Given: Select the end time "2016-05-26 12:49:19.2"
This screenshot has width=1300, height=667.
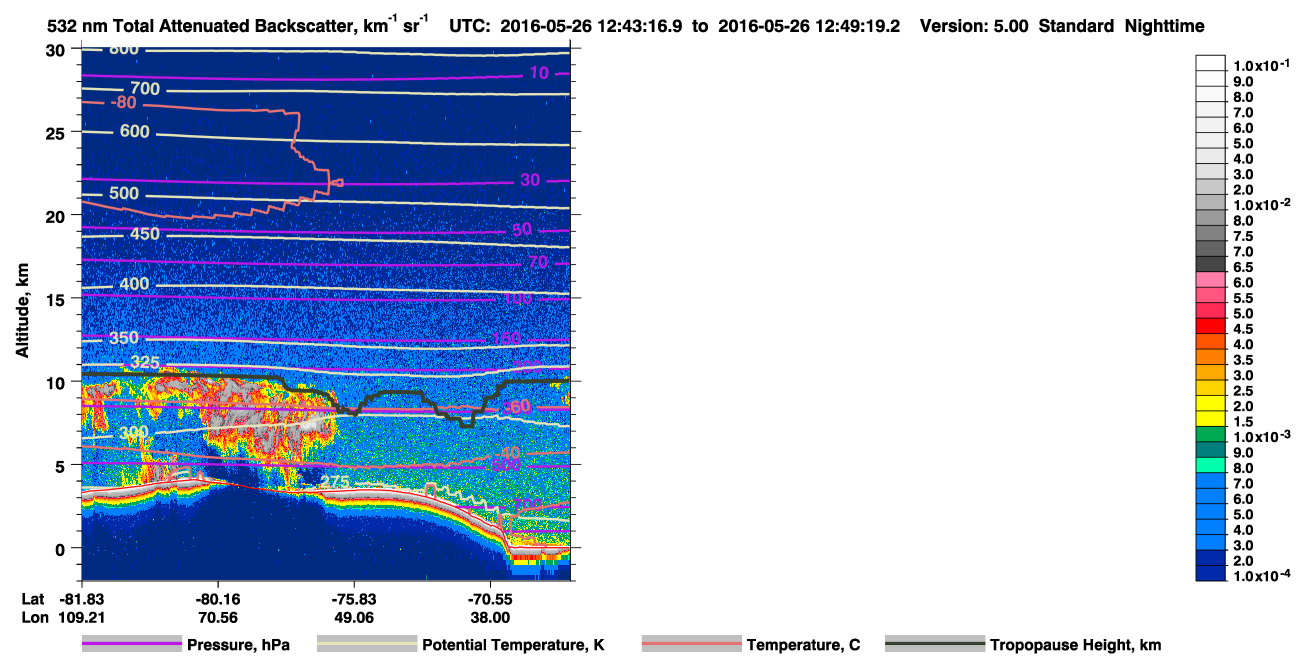Looking at the screenshot, I should click(809, 27).
